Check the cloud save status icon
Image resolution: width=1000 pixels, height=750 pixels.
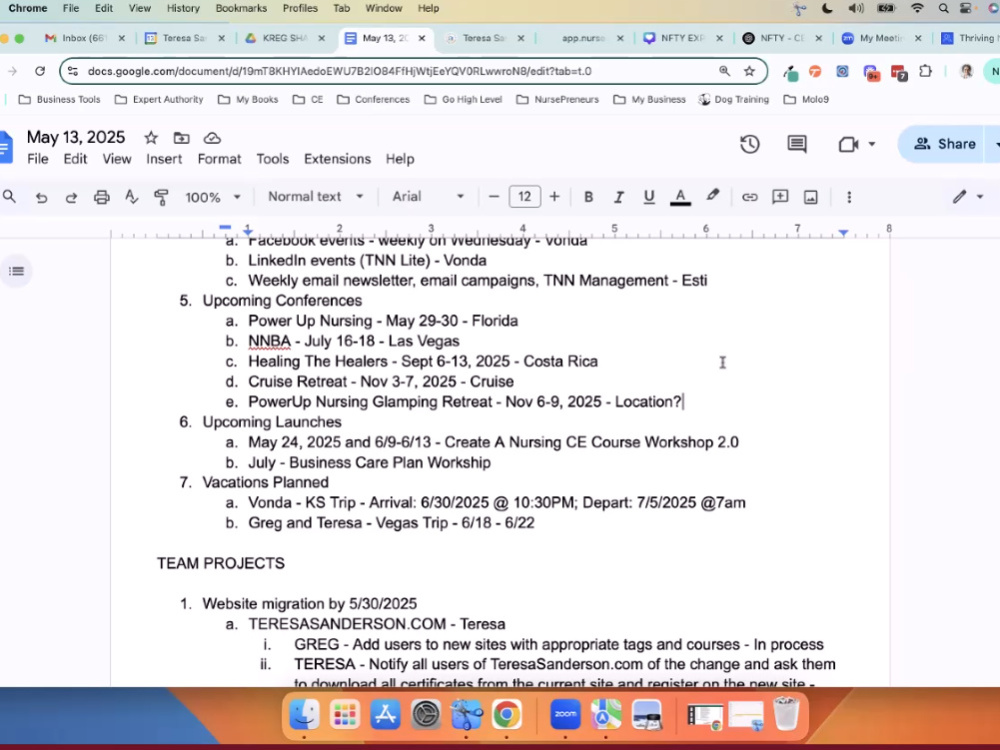[212, 138]
